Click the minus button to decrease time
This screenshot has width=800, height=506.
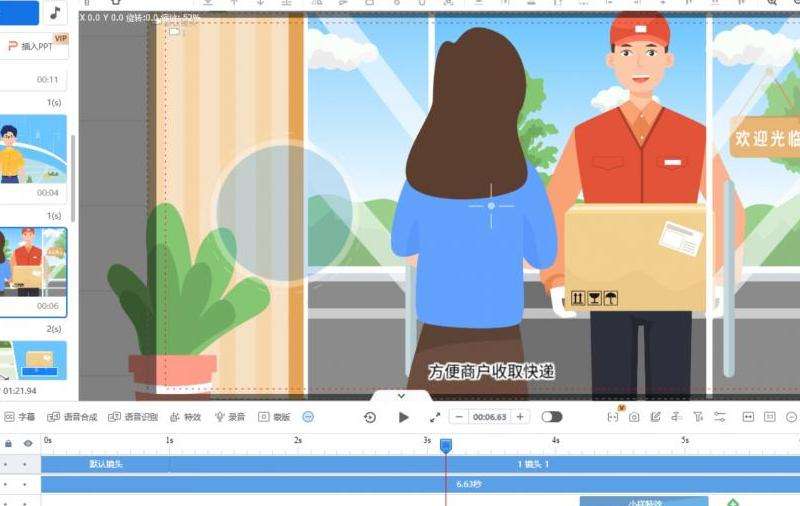[458, 417]
